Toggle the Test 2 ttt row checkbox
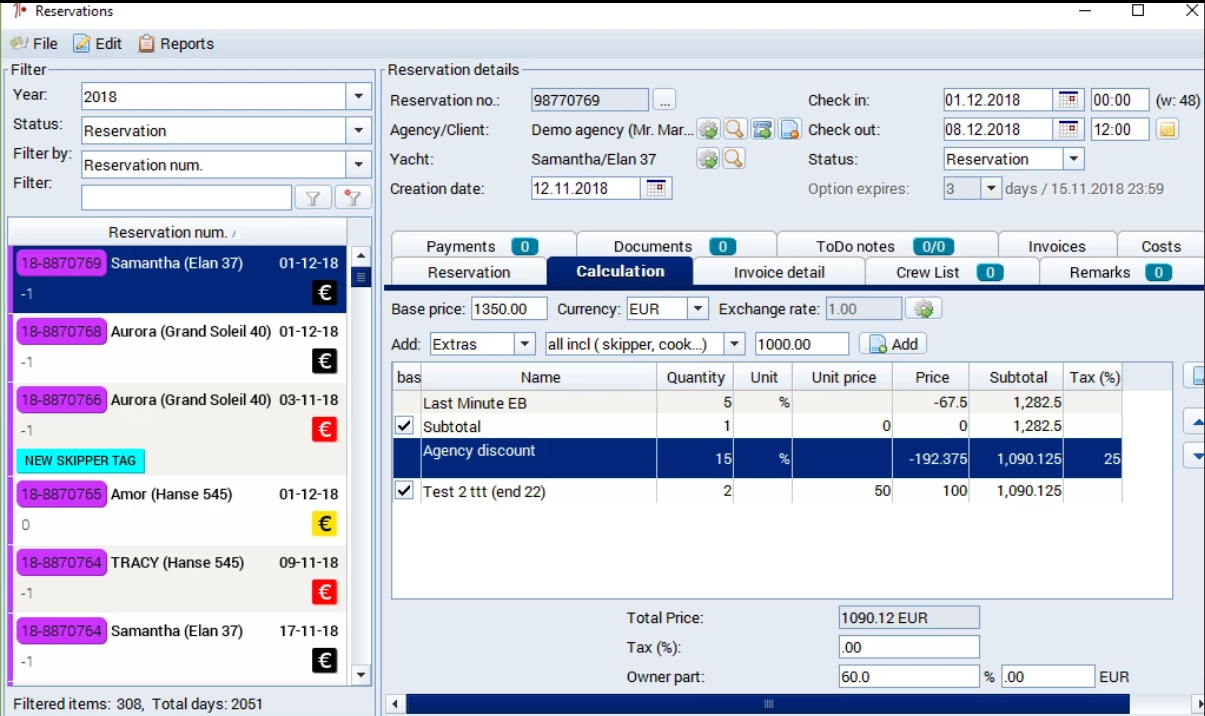1205x716 pixels. (404, 491)
